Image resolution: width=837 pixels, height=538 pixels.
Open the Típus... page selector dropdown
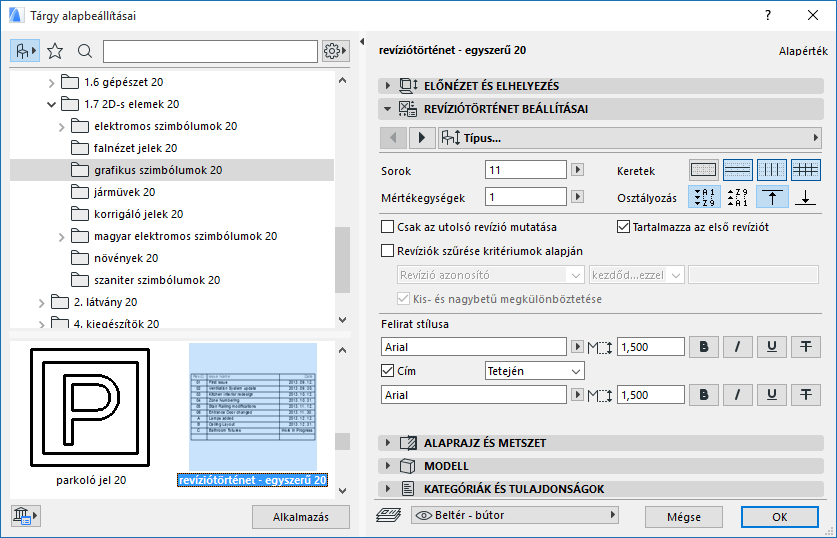tap(630, 138)
